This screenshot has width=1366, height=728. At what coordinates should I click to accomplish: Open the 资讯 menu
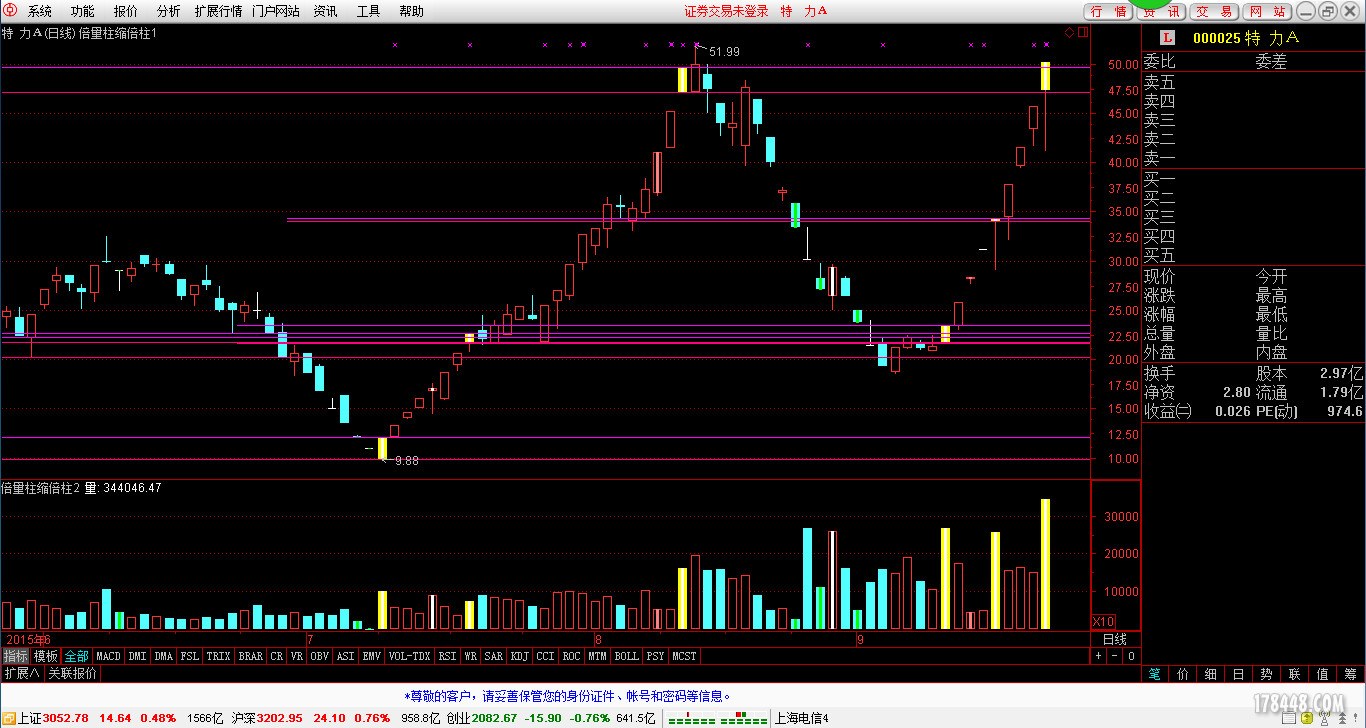(325, 11)
